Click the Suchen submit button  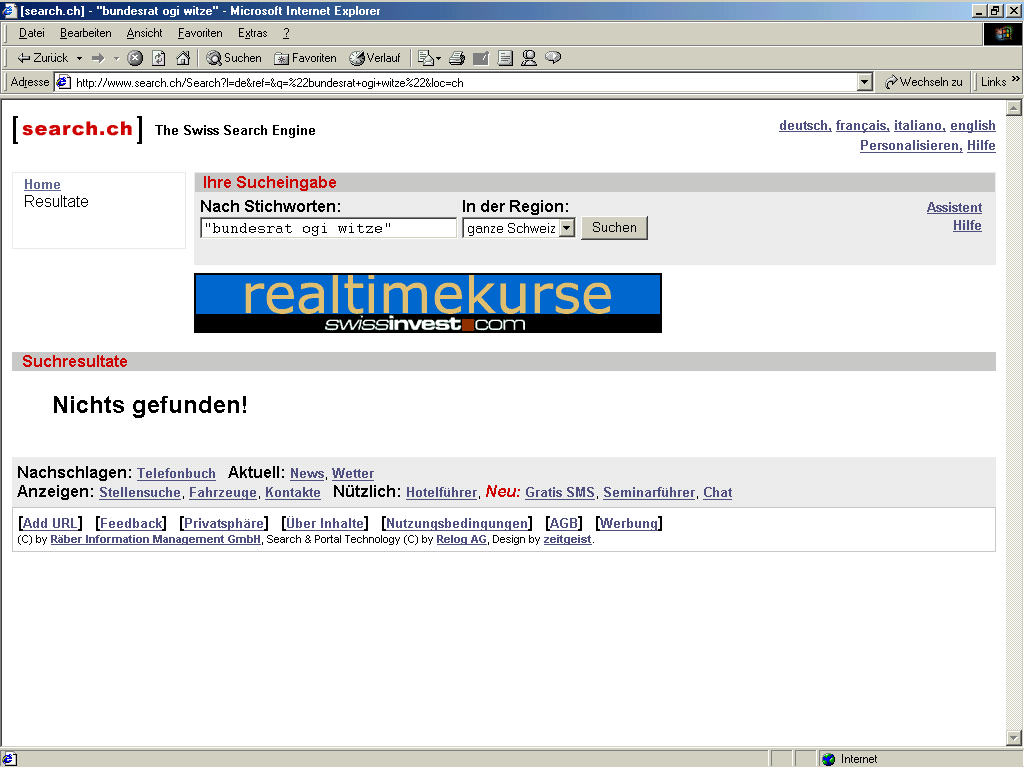614,228
